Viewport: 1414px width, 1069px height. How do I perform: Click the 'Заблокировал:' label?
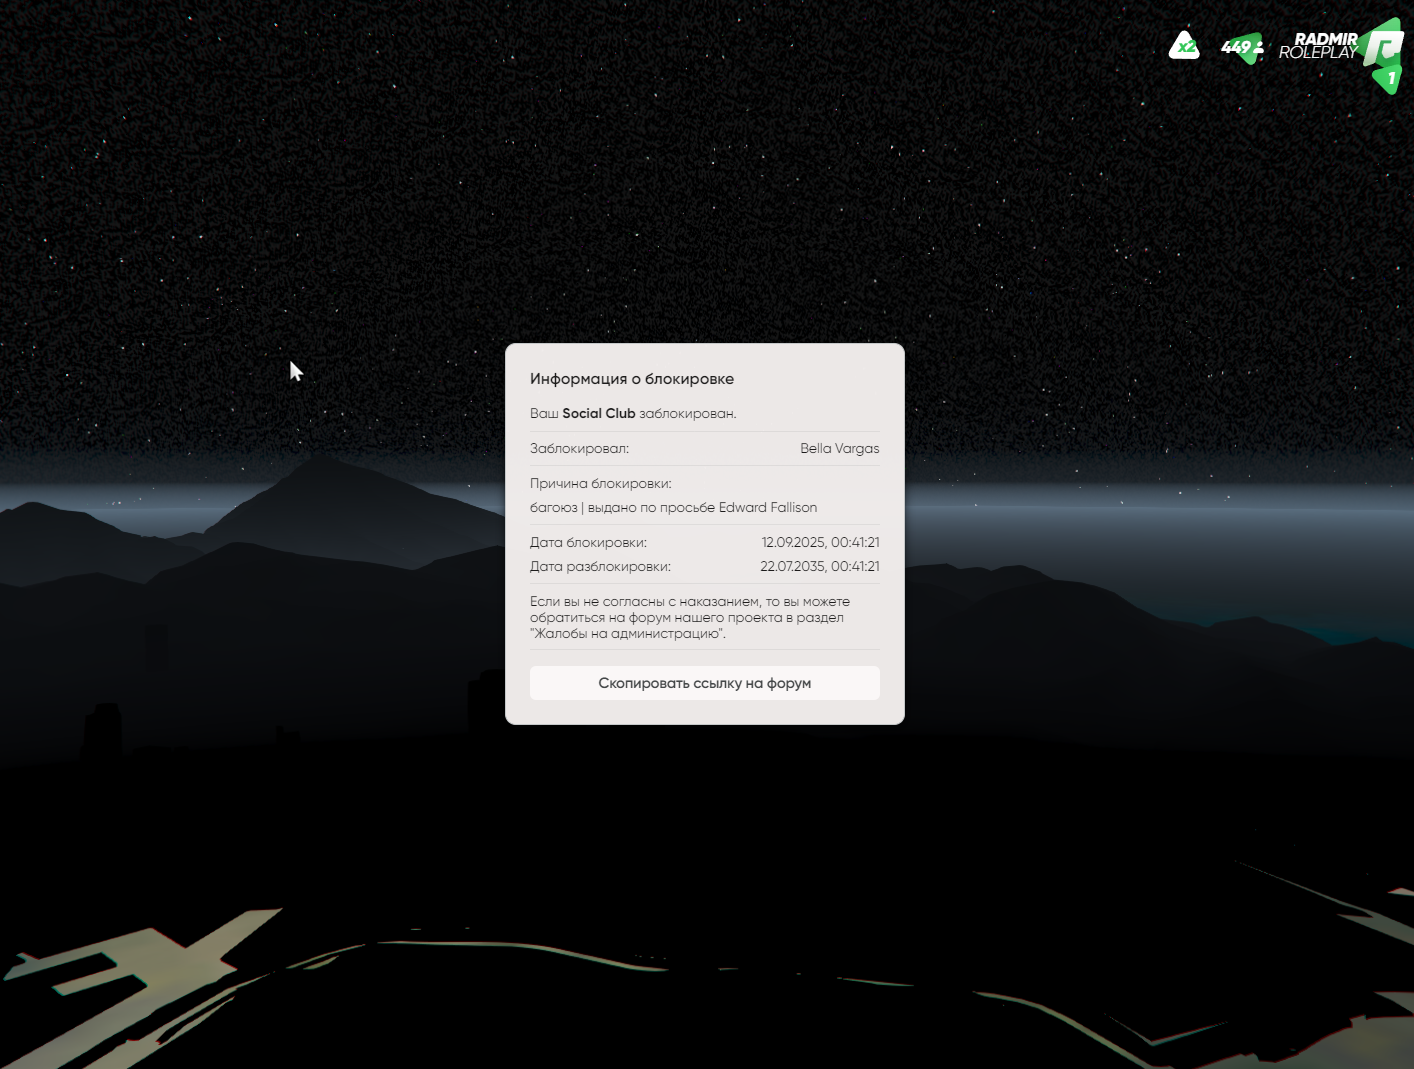tap(579, 448)
